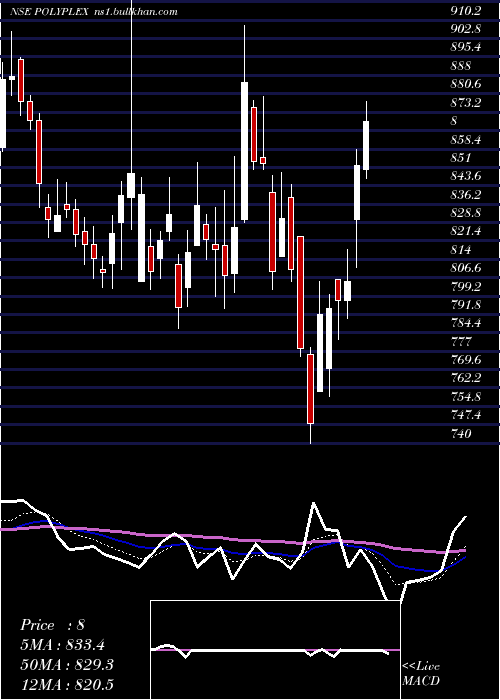Screen dimensions: 500x700
Task: Click the 806.6 price axis label
Action: pos(466,268)
